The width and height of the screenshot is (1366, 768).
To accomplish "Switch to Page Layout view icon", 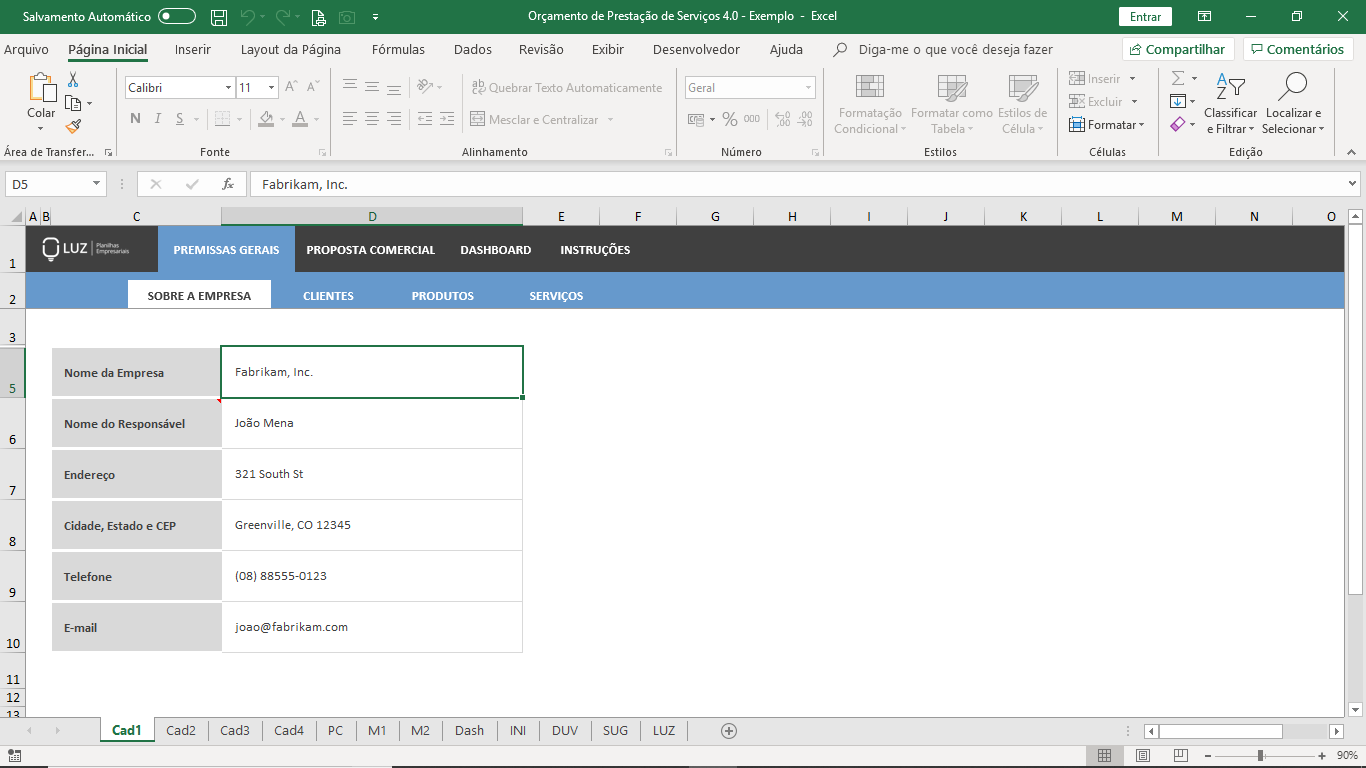I will (1143, 755).
